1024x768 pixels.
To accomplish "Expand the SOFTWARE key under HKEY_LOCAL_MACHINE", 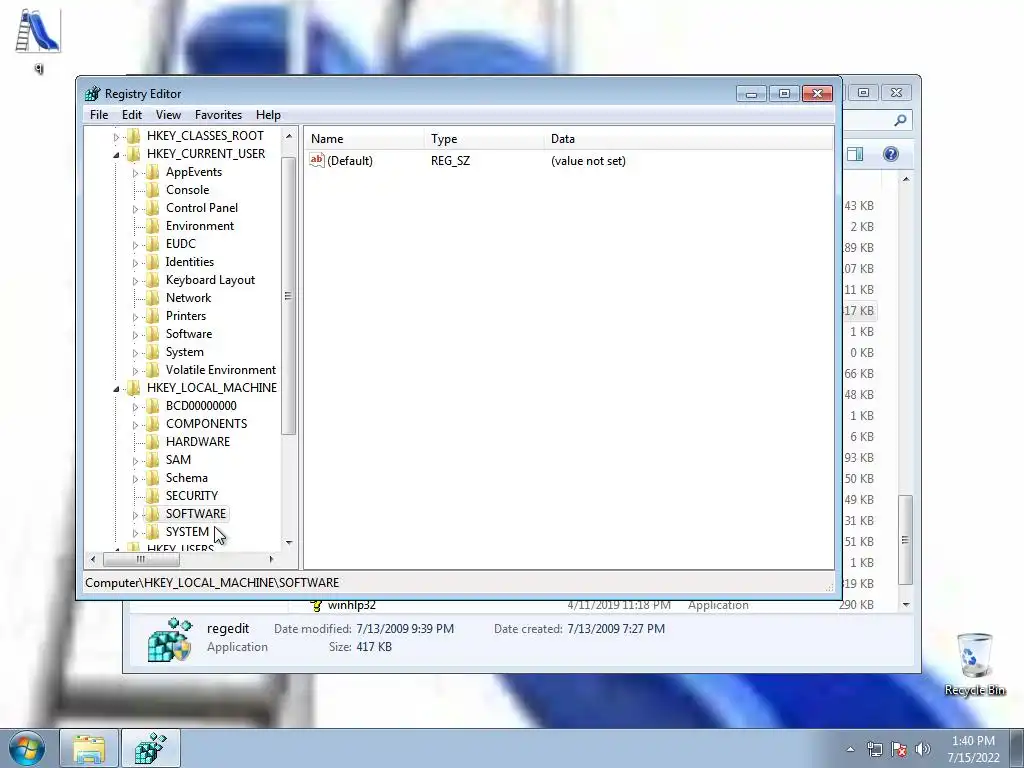I will [135, 515].
